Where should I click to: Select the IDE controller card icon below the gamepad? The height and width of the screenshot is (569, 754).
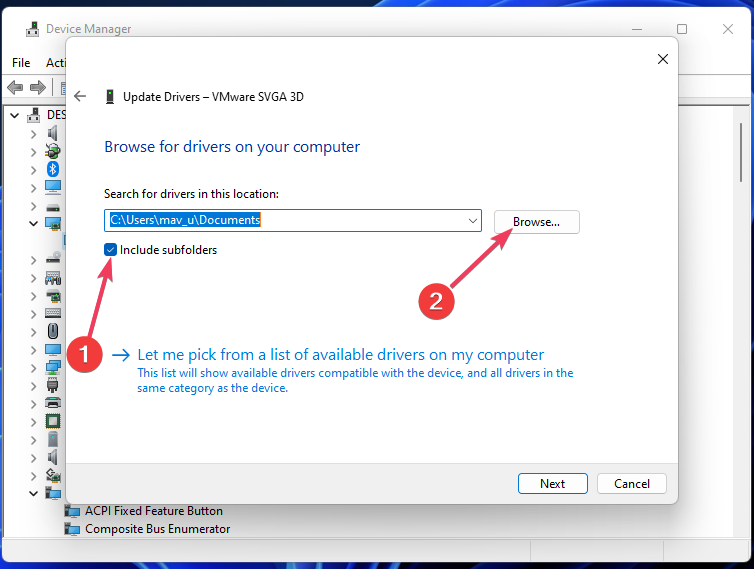[x=53, y=296]
